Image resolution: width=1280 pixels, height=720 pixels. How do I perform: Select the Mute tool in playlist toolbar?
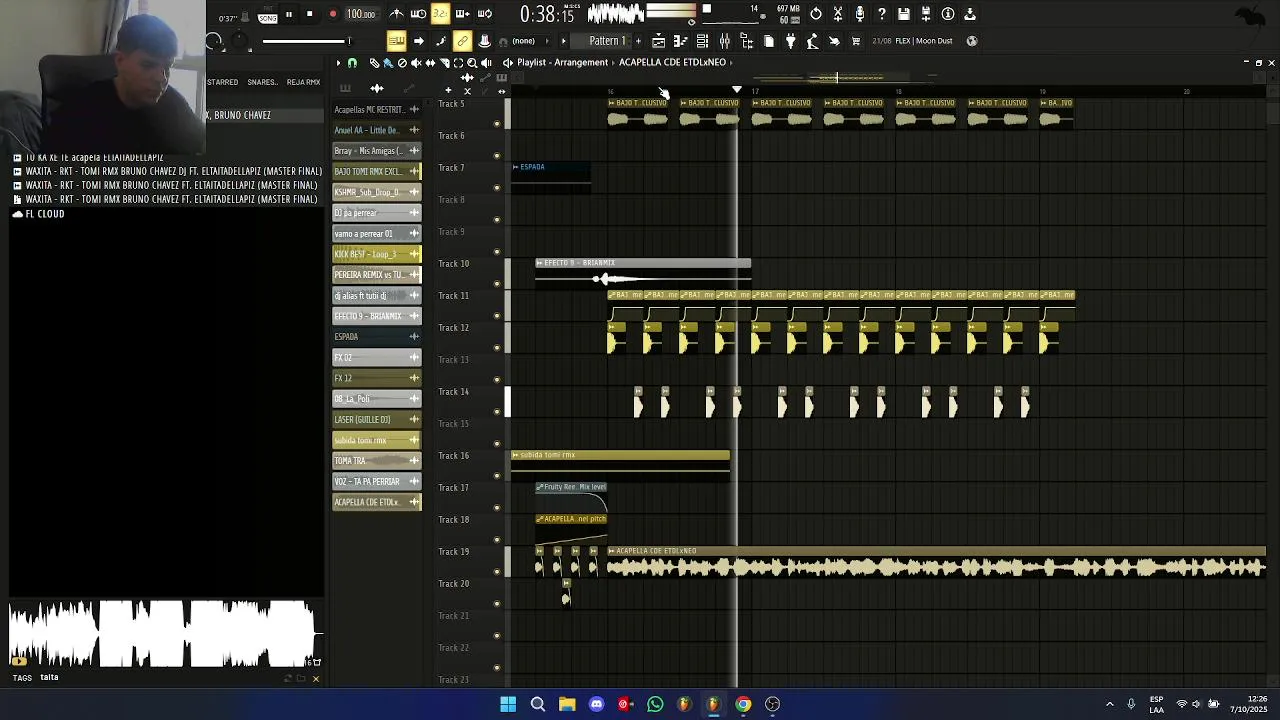[x=416, y=63]
